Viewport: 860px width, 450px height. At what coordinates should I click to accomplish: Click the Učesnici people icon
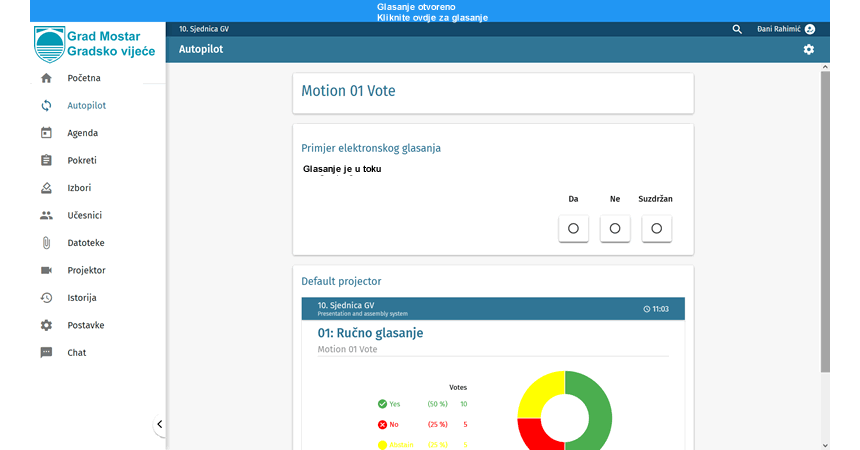[x=46, y=215]
